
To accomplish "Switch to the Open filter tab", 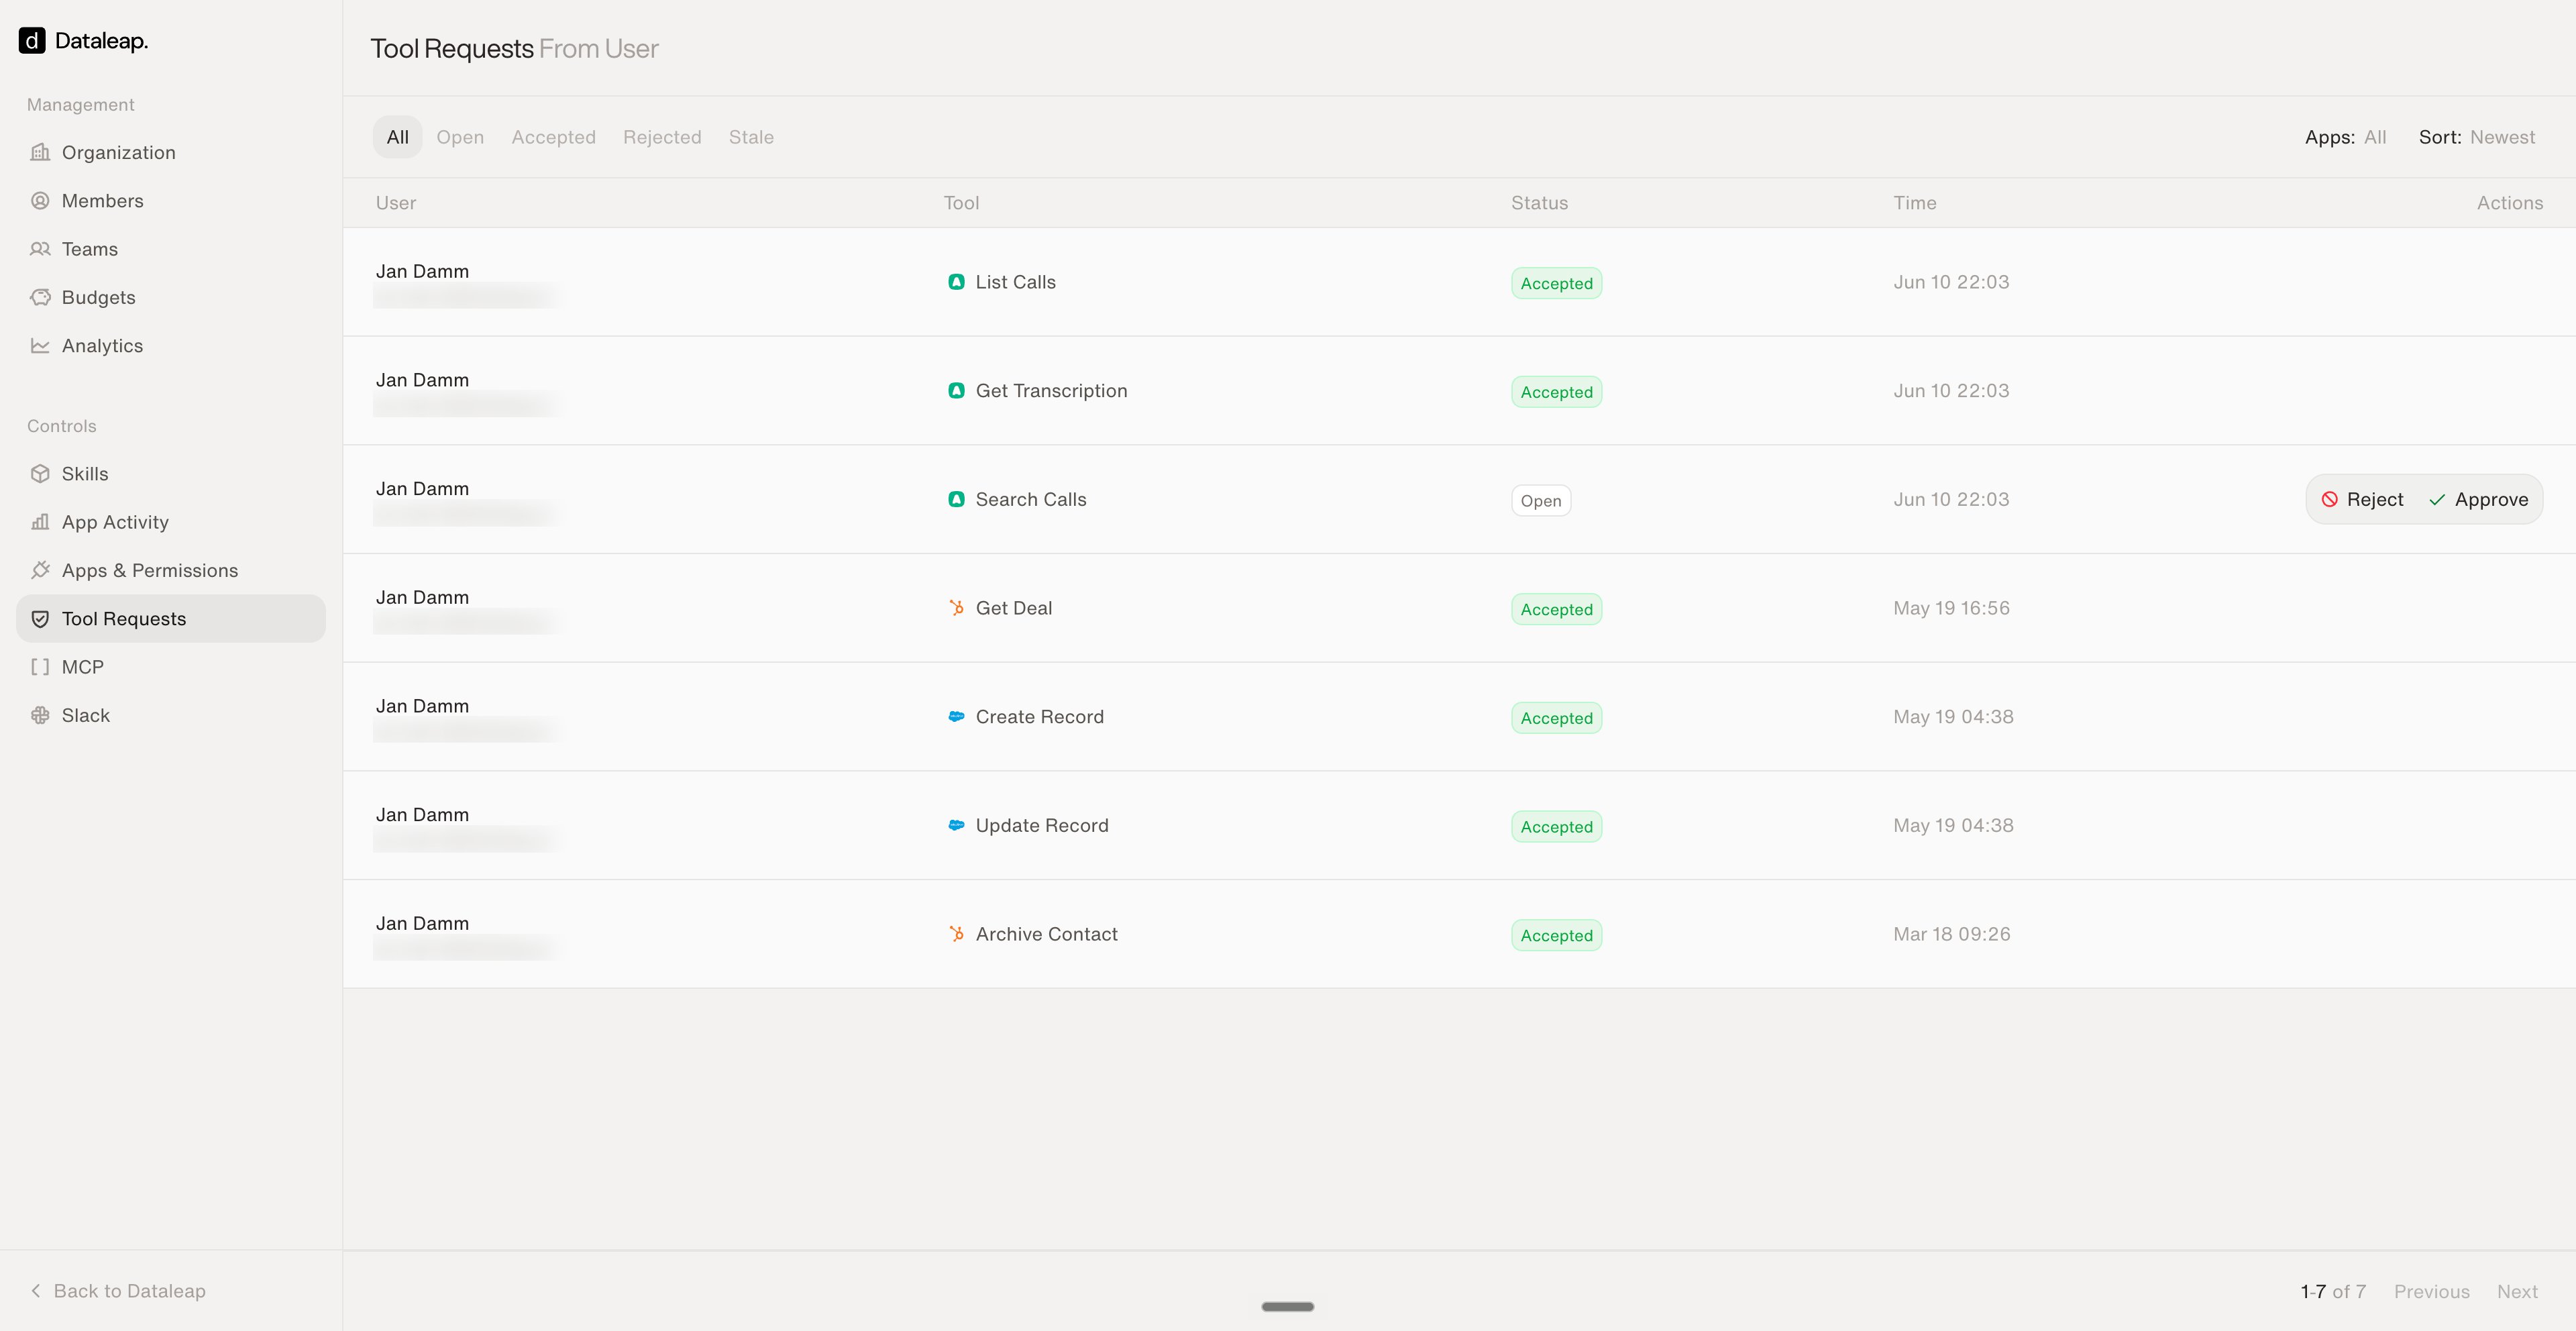I will pos(460,137).
